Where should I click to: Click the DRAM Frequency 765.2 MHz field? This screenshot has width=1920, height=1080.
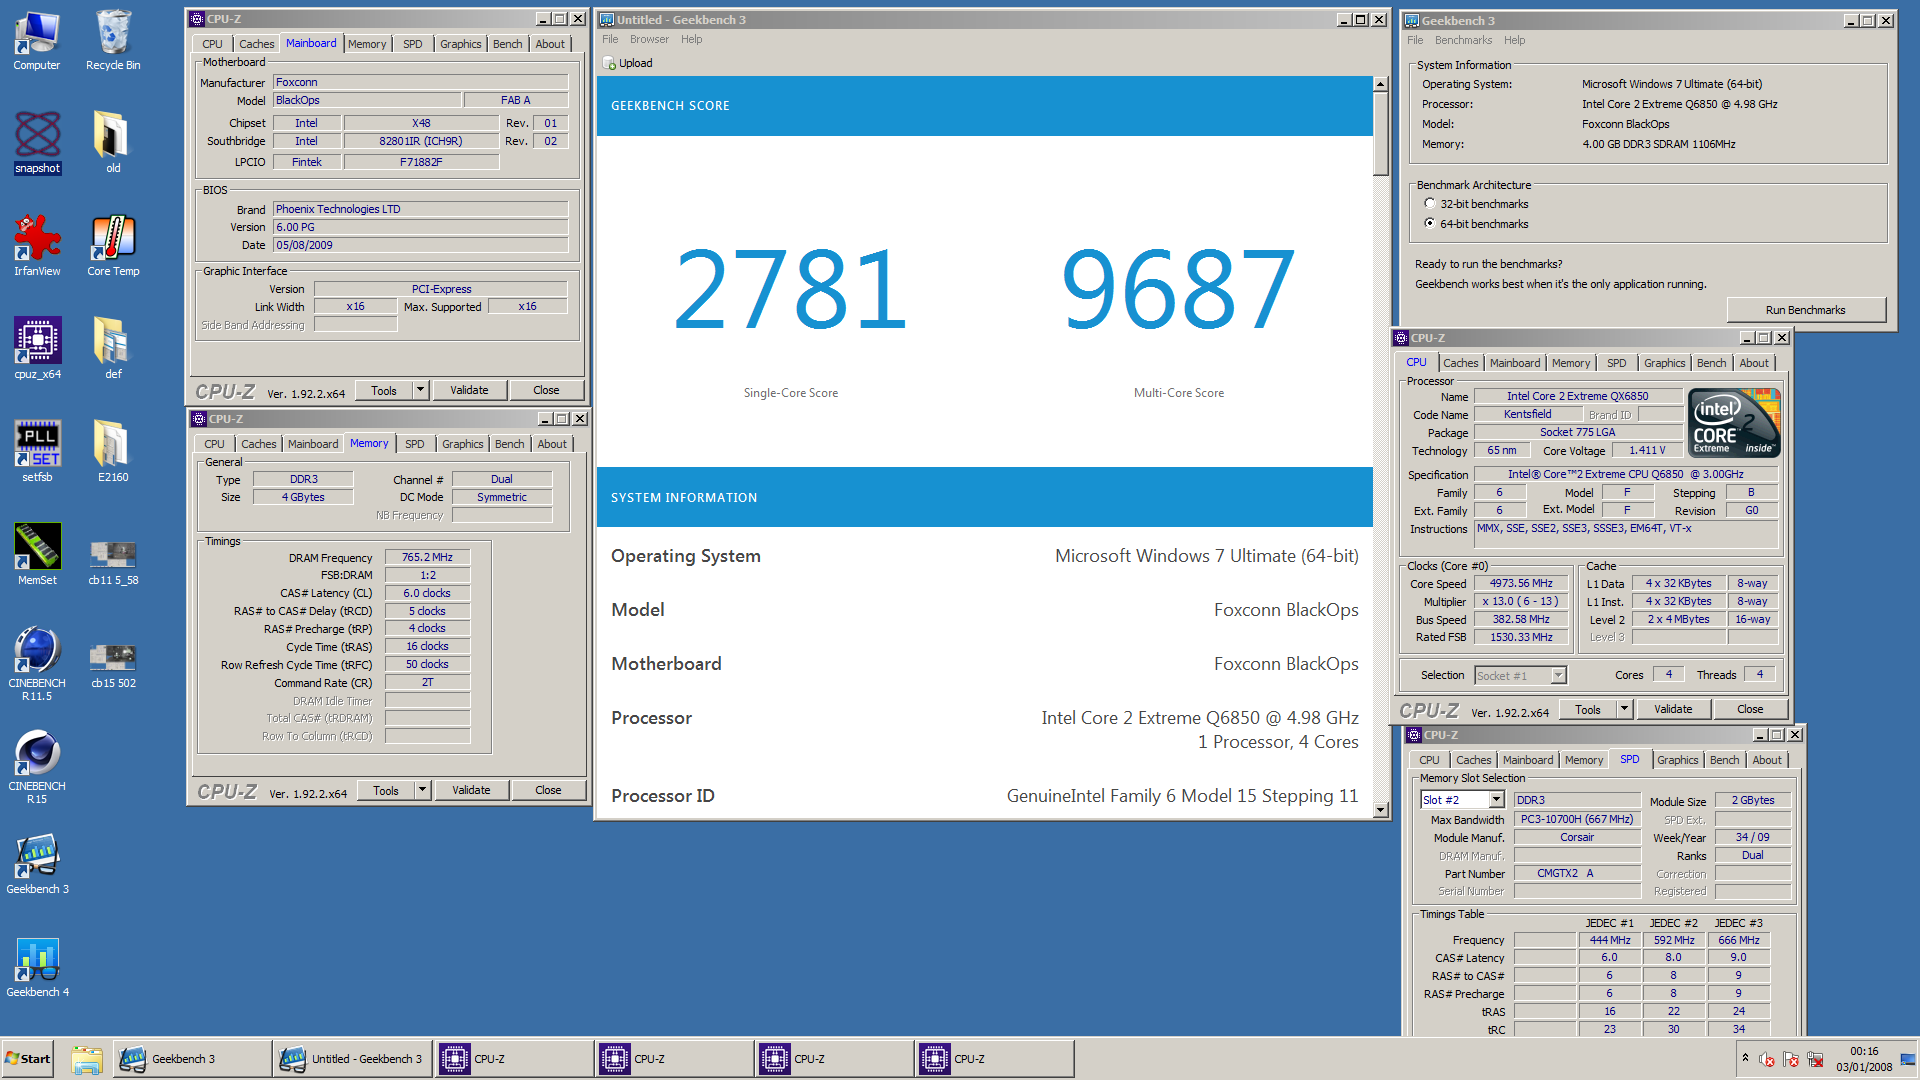tap(427, 557)
